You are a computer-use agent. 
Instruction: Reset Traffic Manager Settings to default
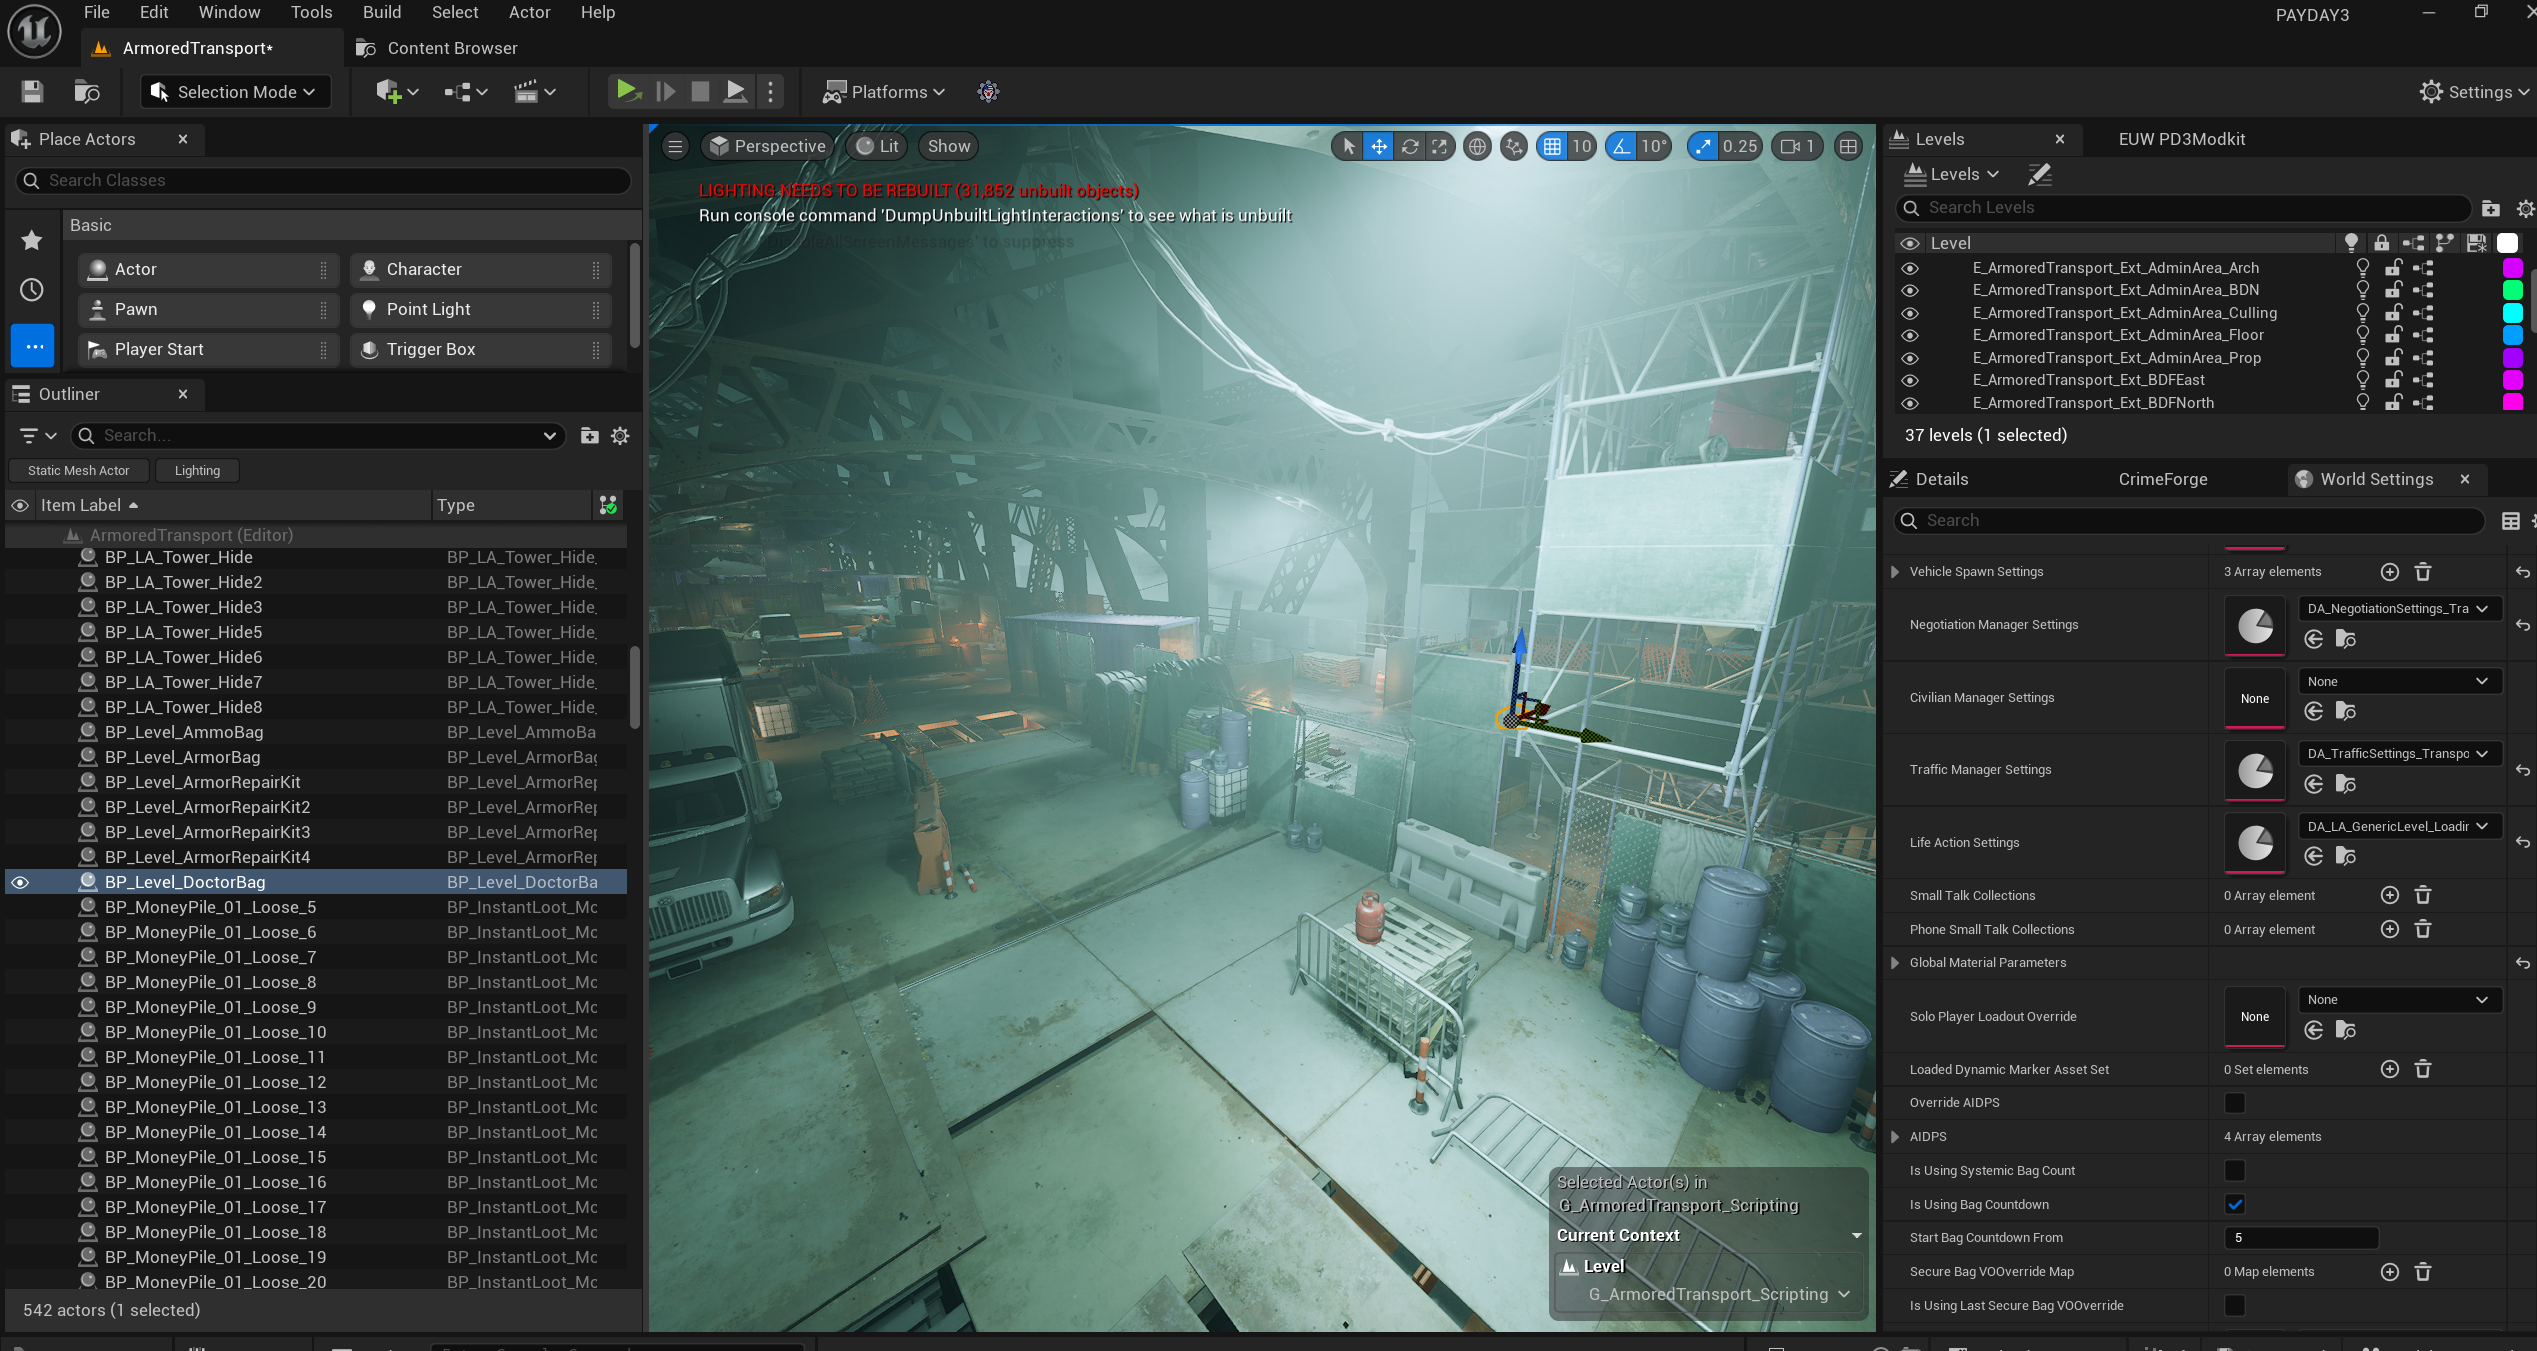click(2522, 770)
